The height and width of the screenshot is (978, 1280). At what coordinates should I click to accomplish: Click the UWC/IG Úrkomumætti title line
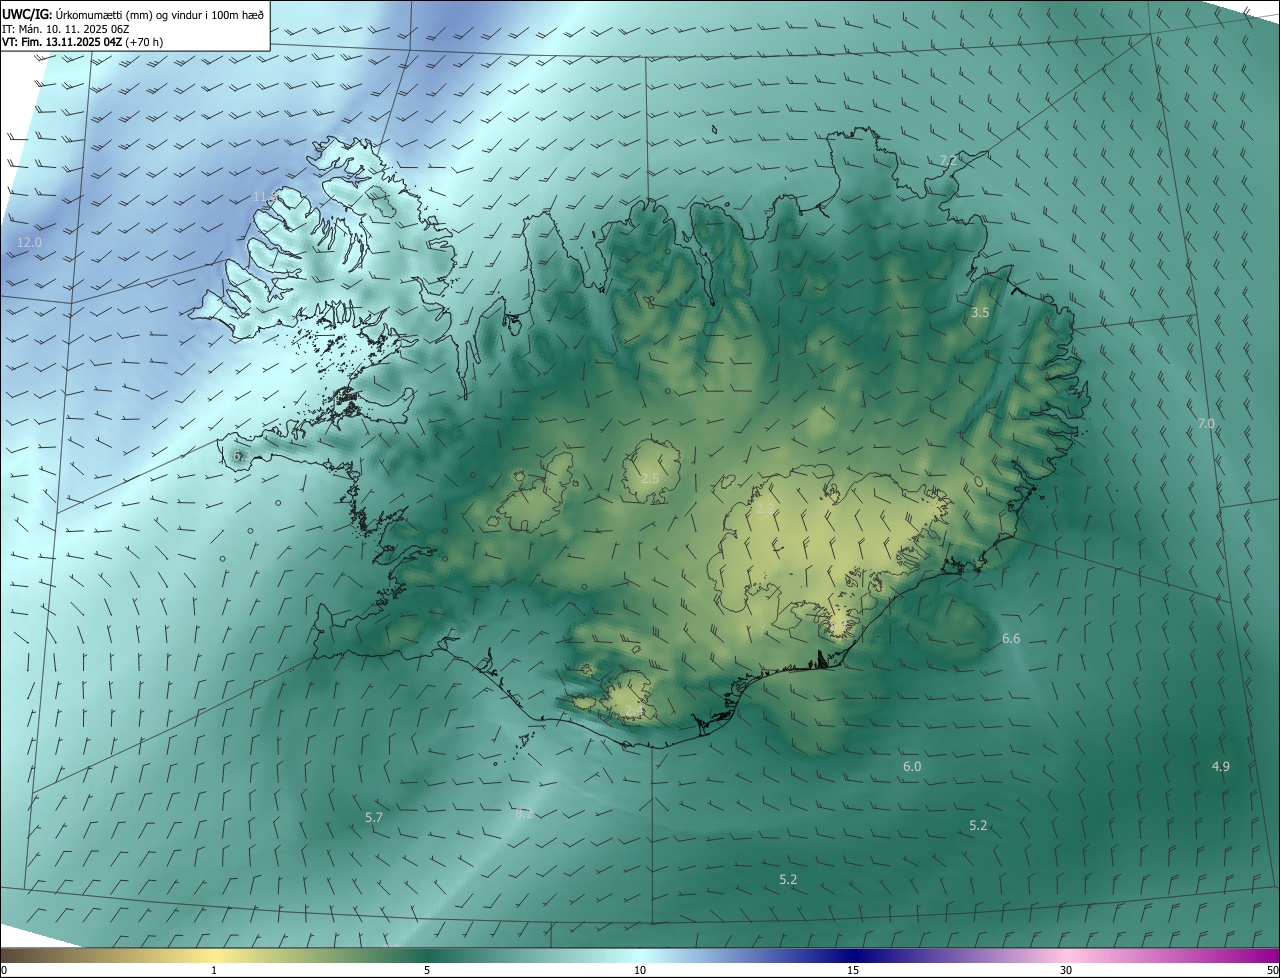click(x=133, y=14)
